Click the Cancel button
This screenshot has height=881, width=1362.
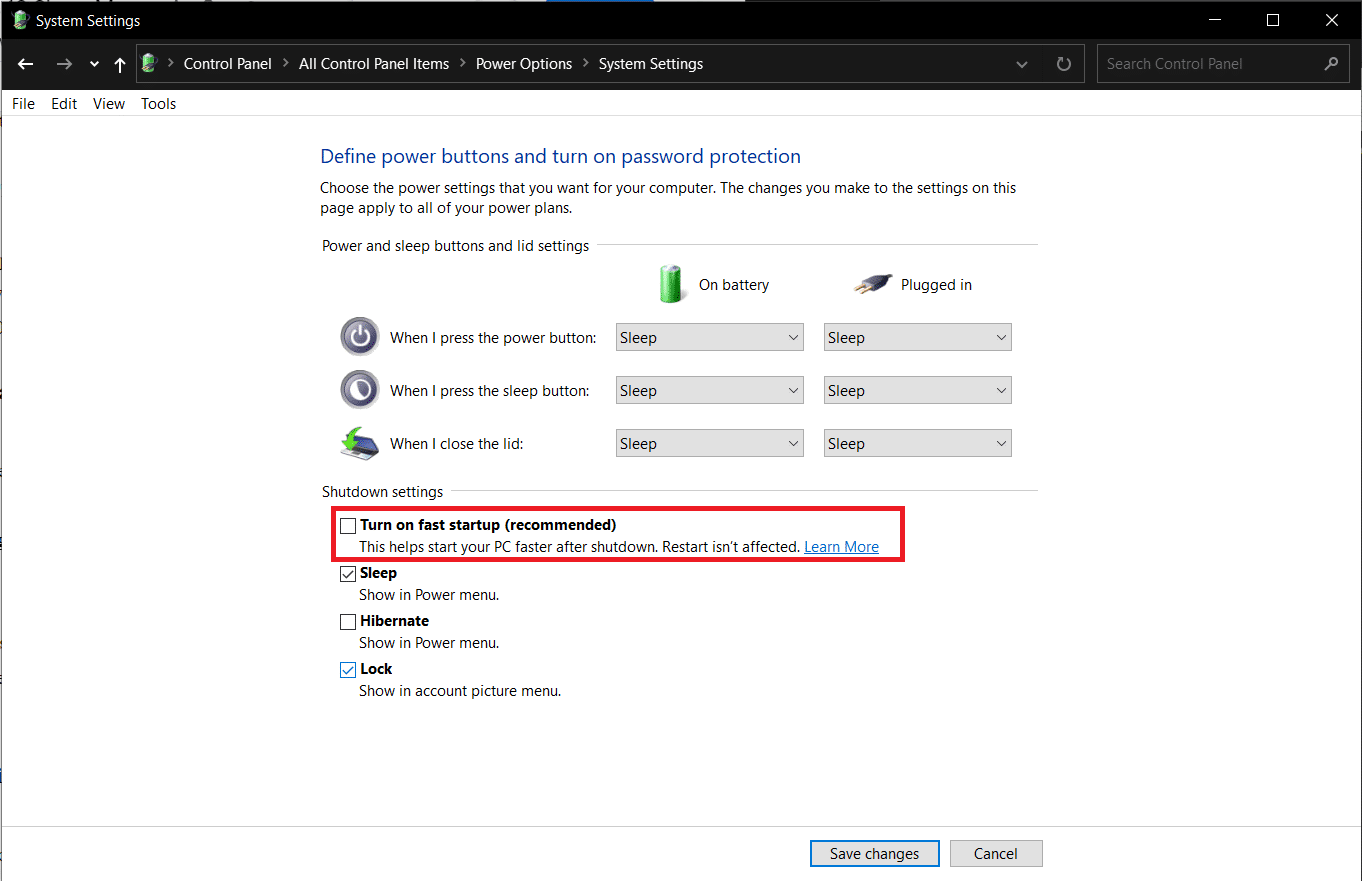(995, 854)
